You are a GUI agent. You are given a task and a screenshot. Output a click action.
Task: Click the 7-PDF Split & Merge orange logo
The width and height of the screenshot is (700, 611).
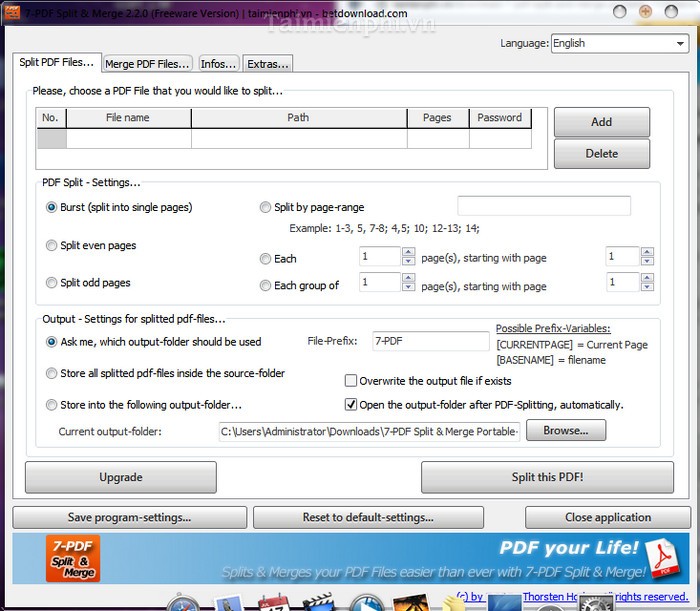73,558
